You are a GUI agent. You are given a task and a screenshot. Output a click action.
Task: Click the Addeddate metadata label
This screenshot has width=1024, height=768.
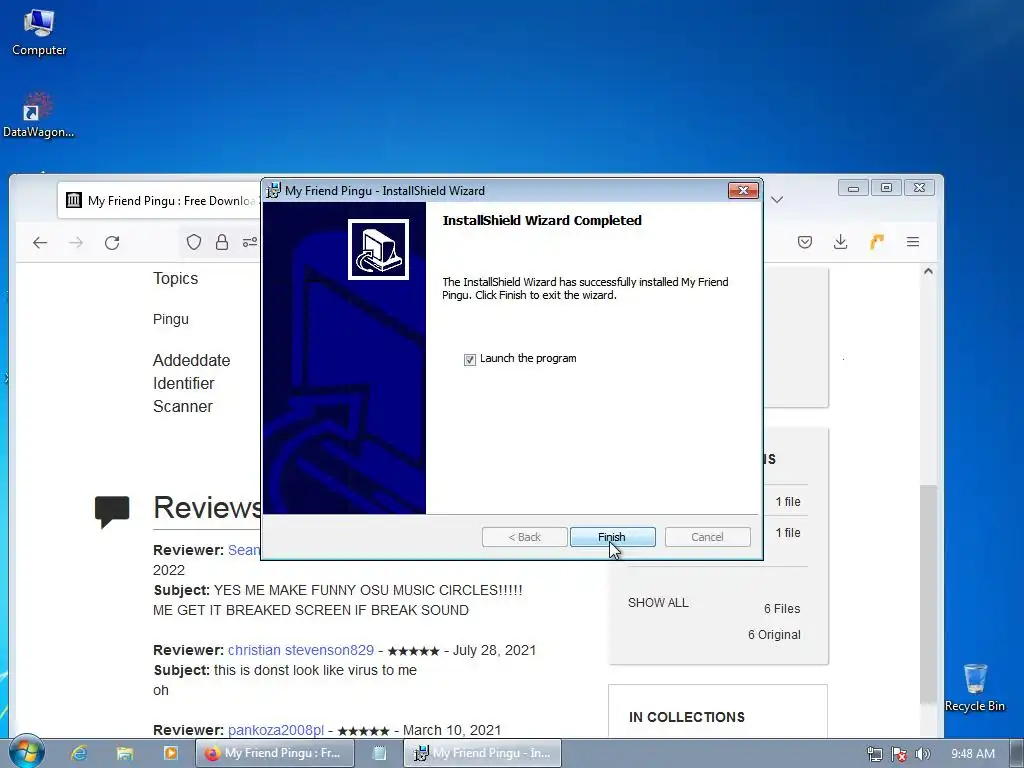pos(191,360)
